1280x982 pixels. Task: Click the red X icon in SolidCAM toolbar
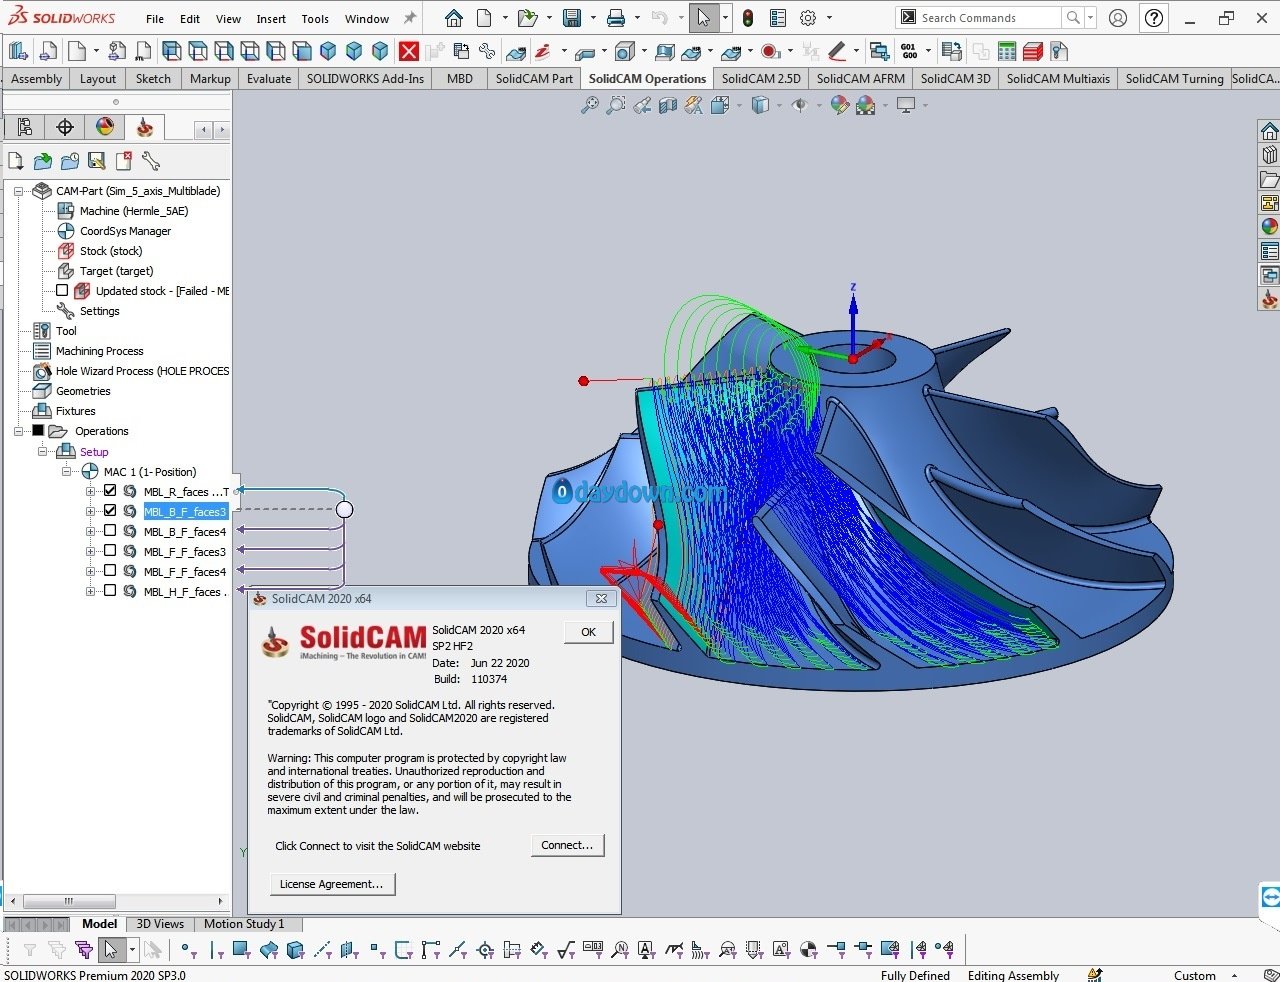[409, 51]
